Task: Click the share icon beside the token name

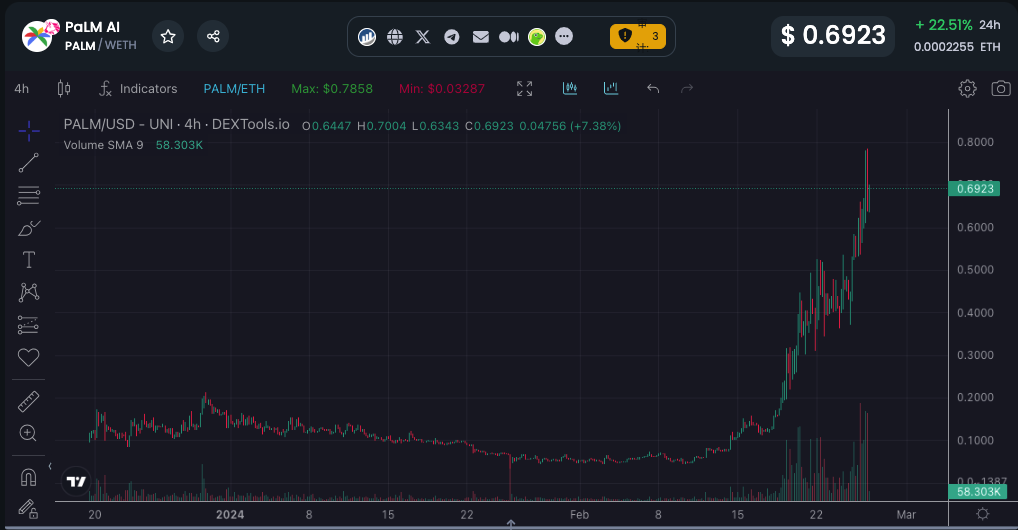Action: coord(213,36)
